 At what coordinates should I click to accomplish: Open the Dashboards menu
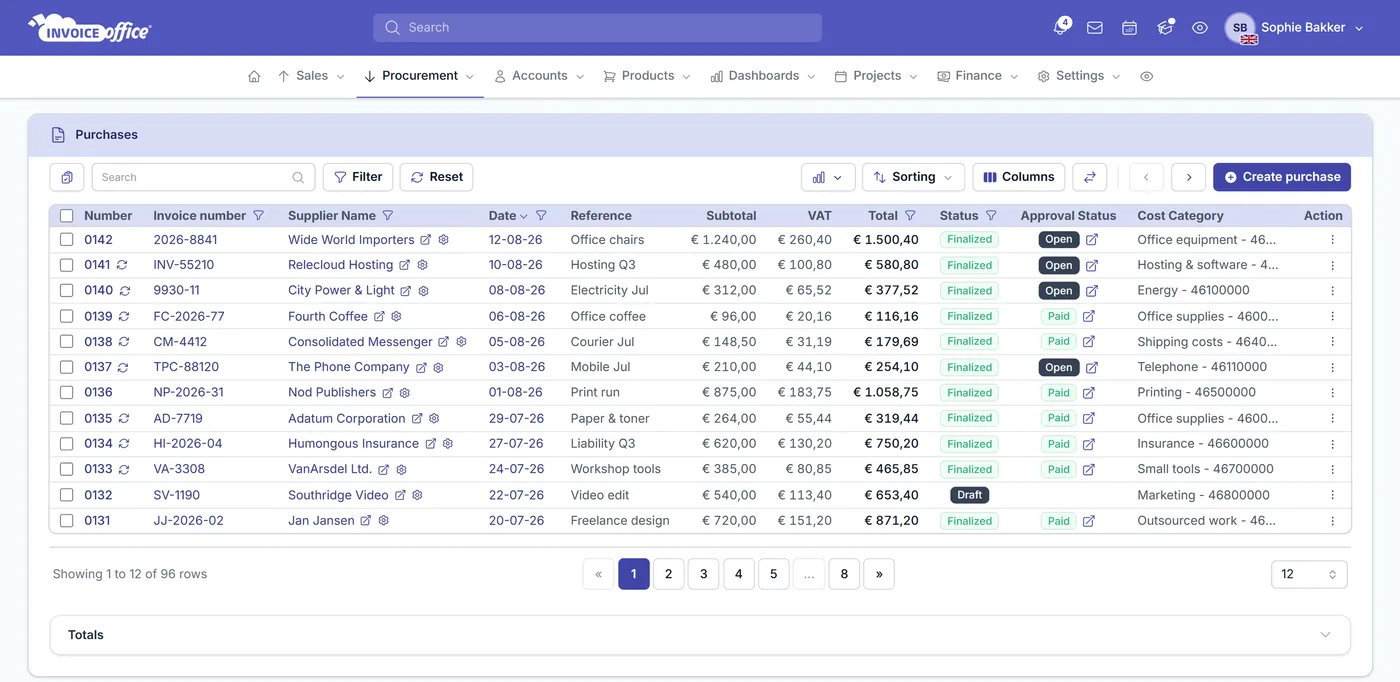(x=763, y=76)
